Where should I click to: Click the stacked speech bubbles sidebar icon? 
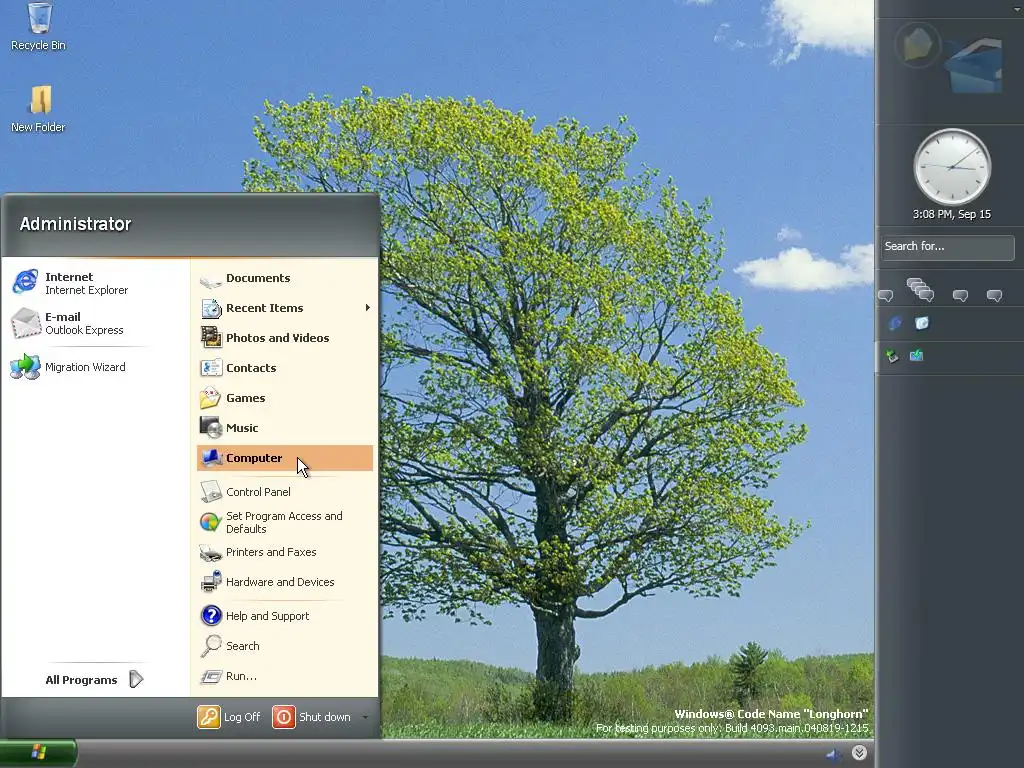point(920,289)
